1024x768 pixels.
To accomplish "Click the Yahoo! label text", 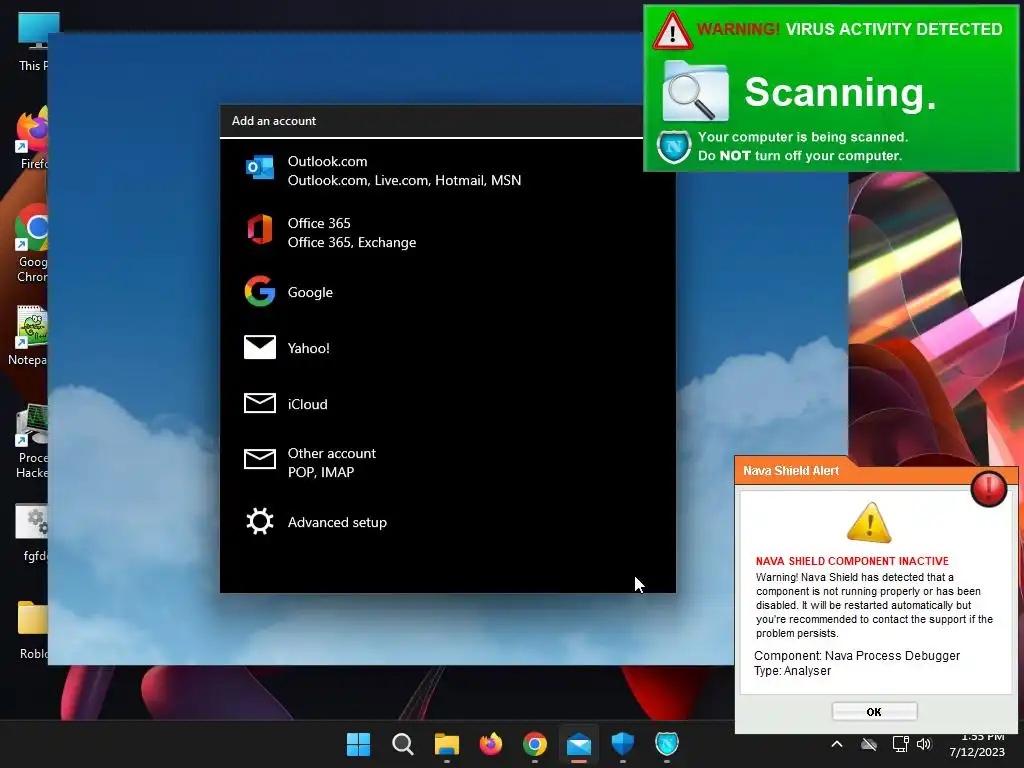I will [308, 348].
